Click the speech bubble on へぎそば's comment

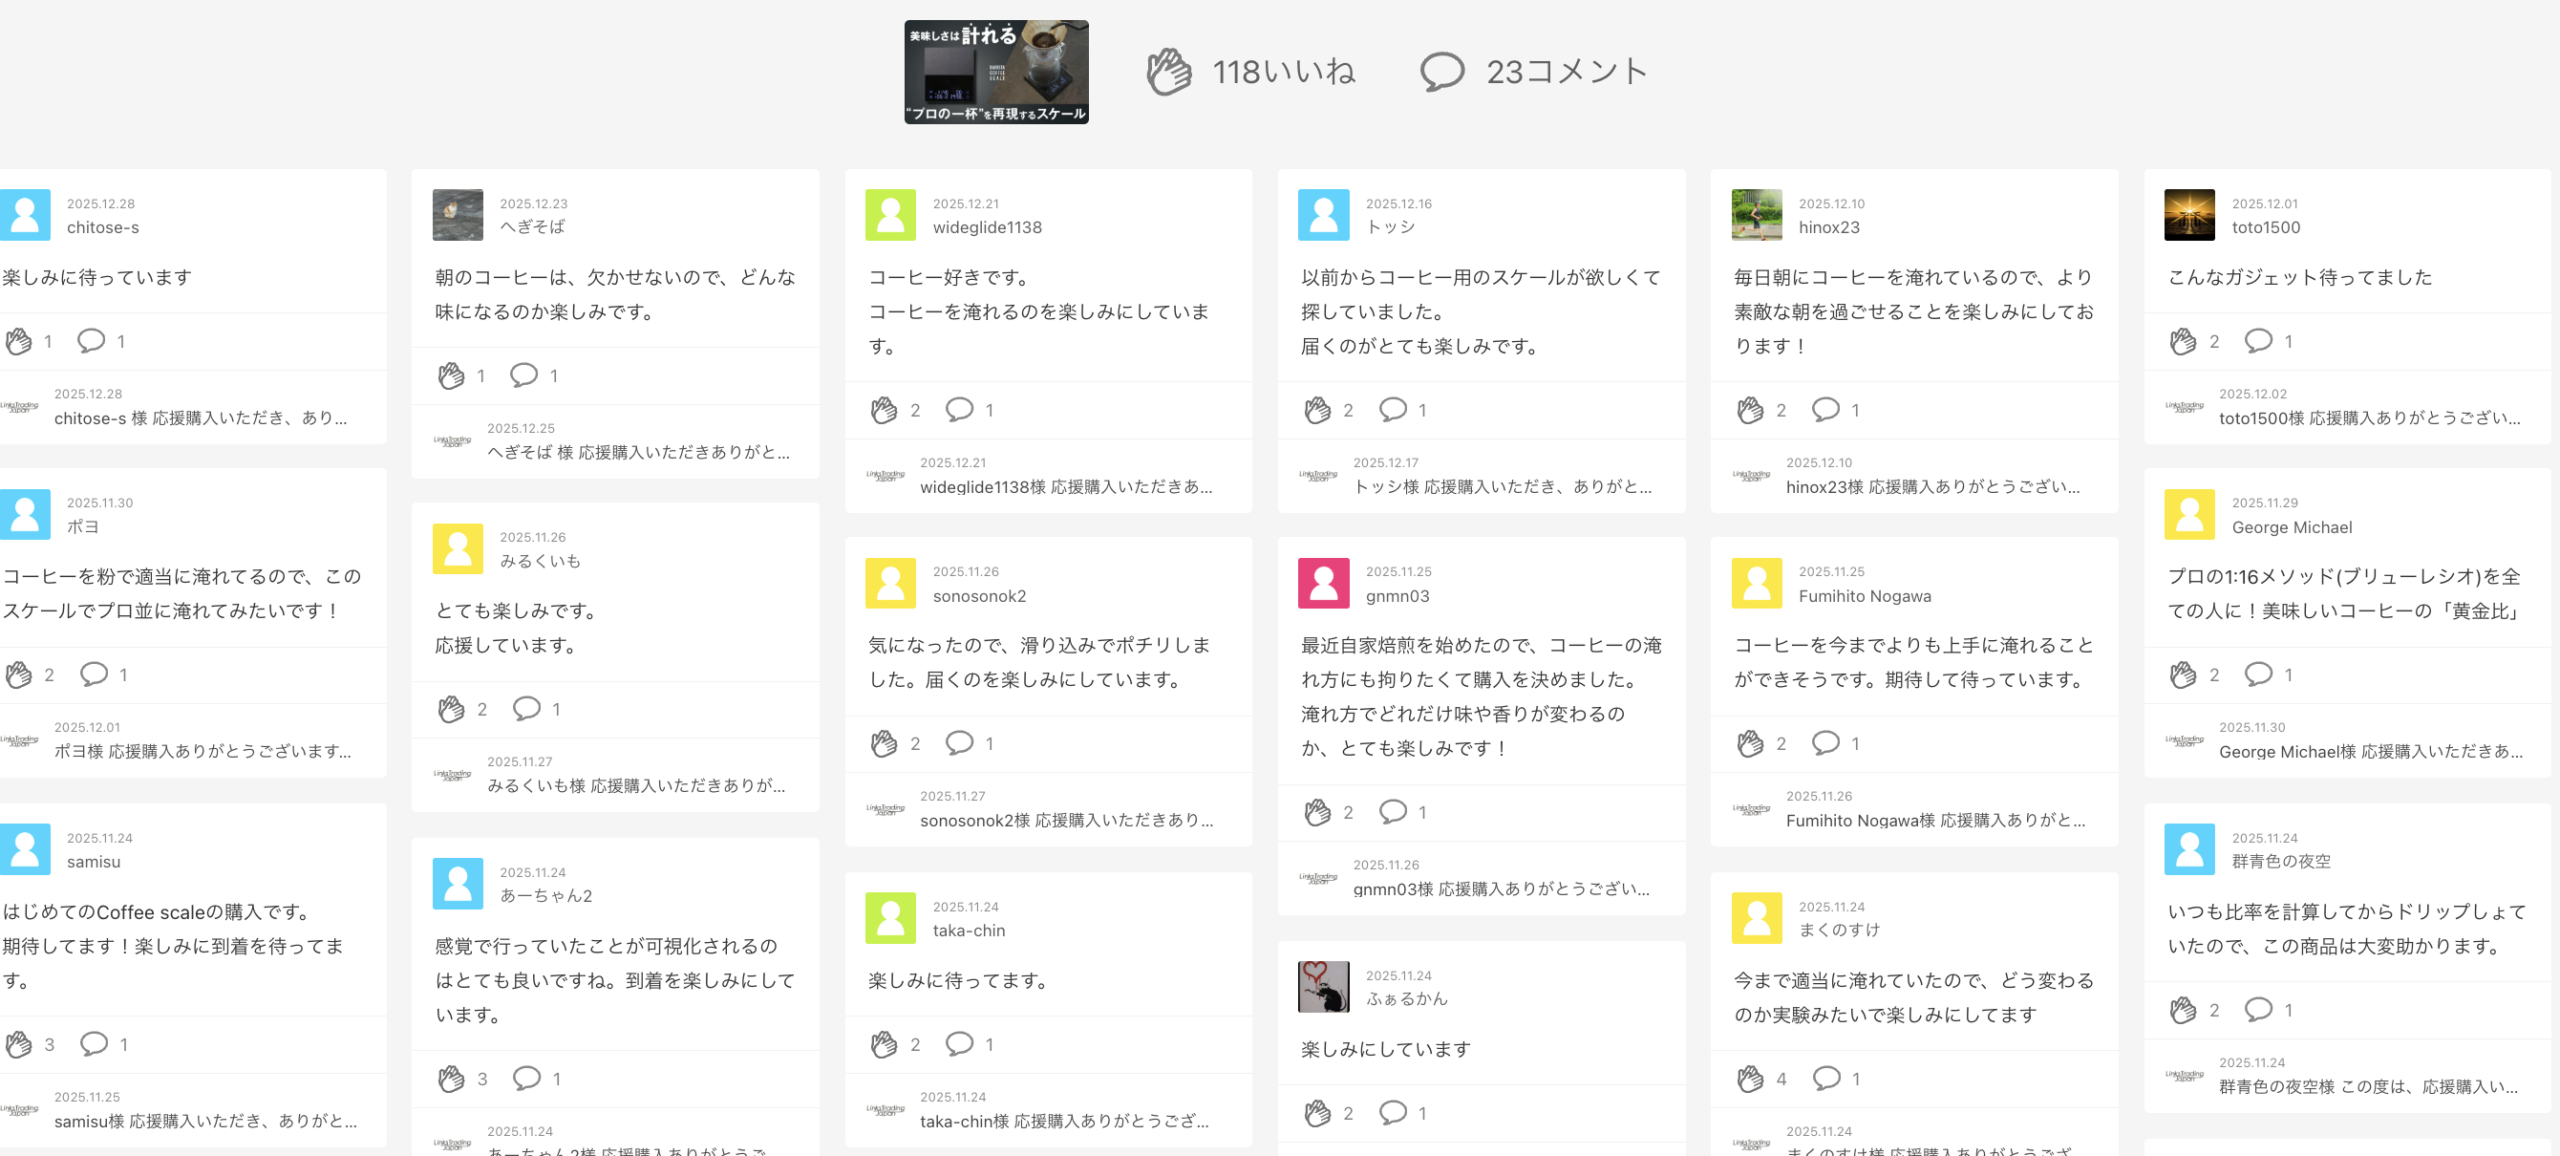[523, 375]
